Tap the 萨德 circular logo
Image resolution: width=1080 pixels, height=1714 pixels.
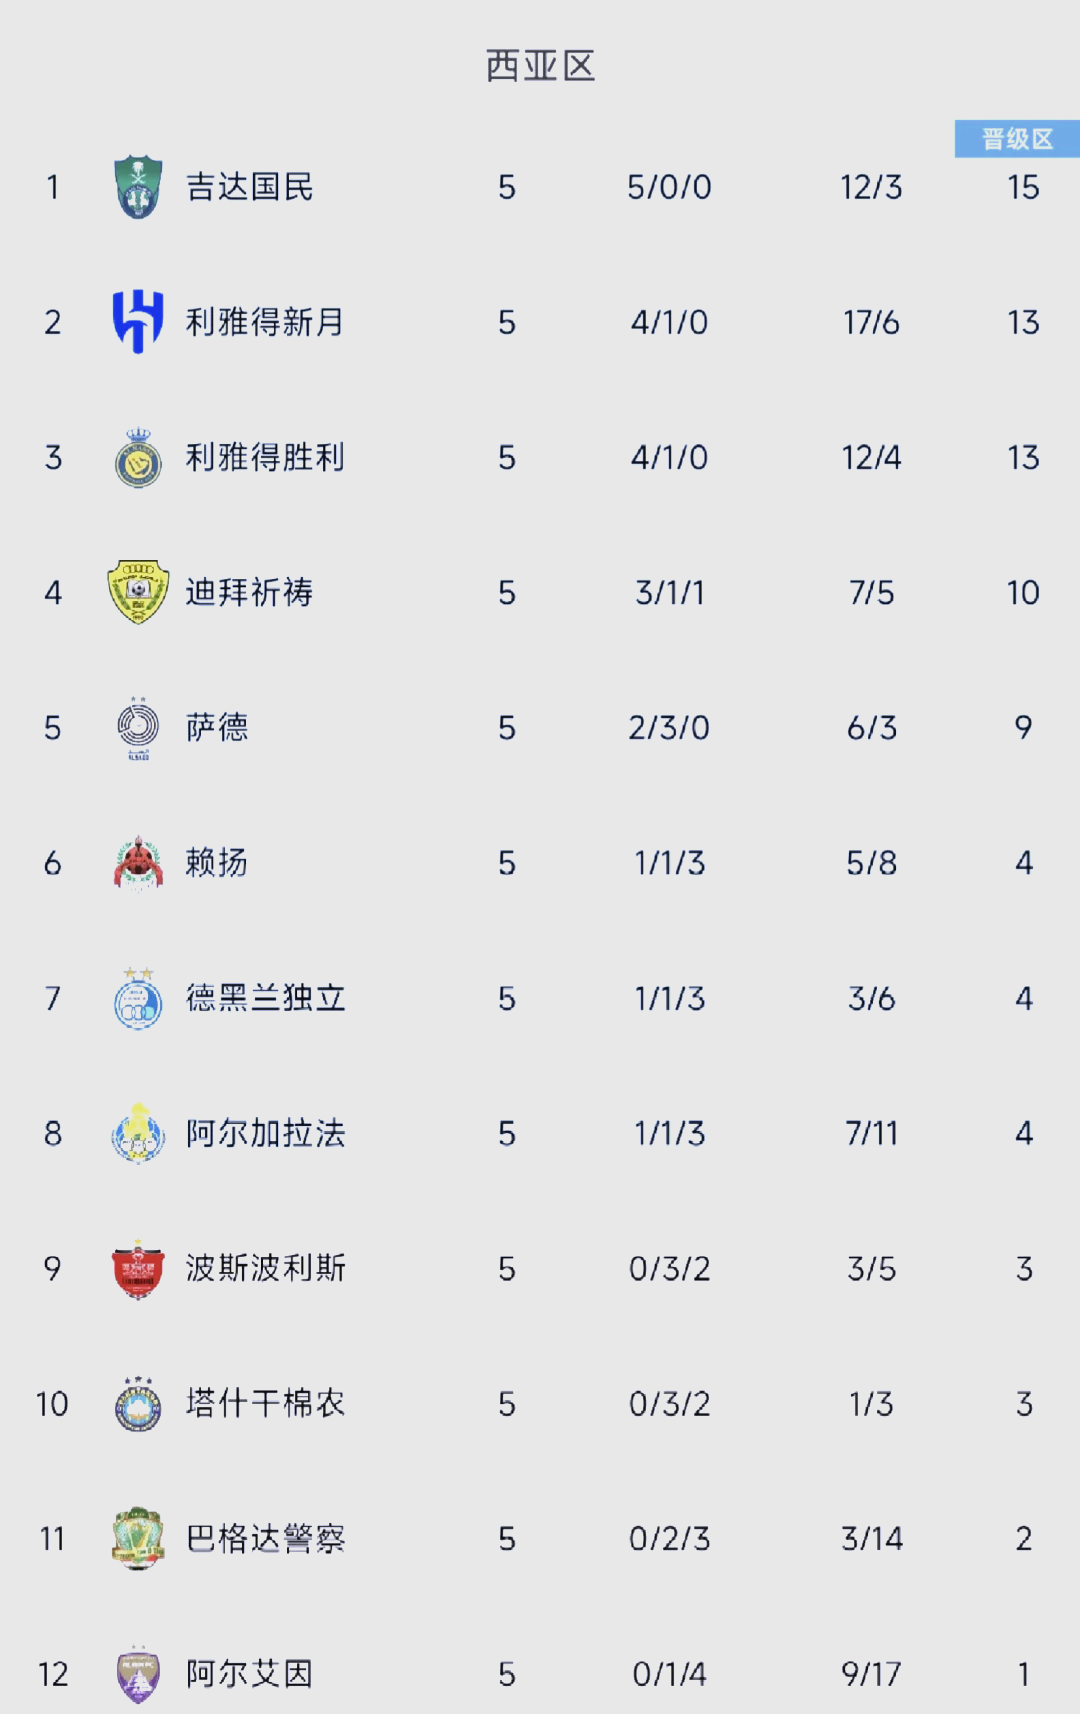138,728
